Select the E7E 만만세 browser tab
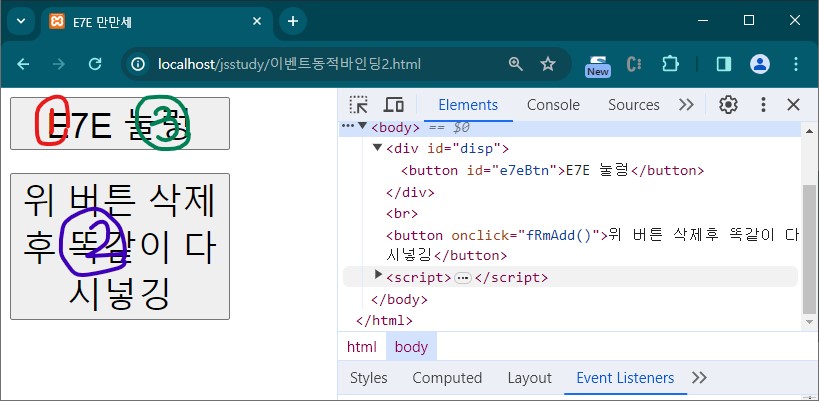Screen dimensions: 819x401 [156, 22]
